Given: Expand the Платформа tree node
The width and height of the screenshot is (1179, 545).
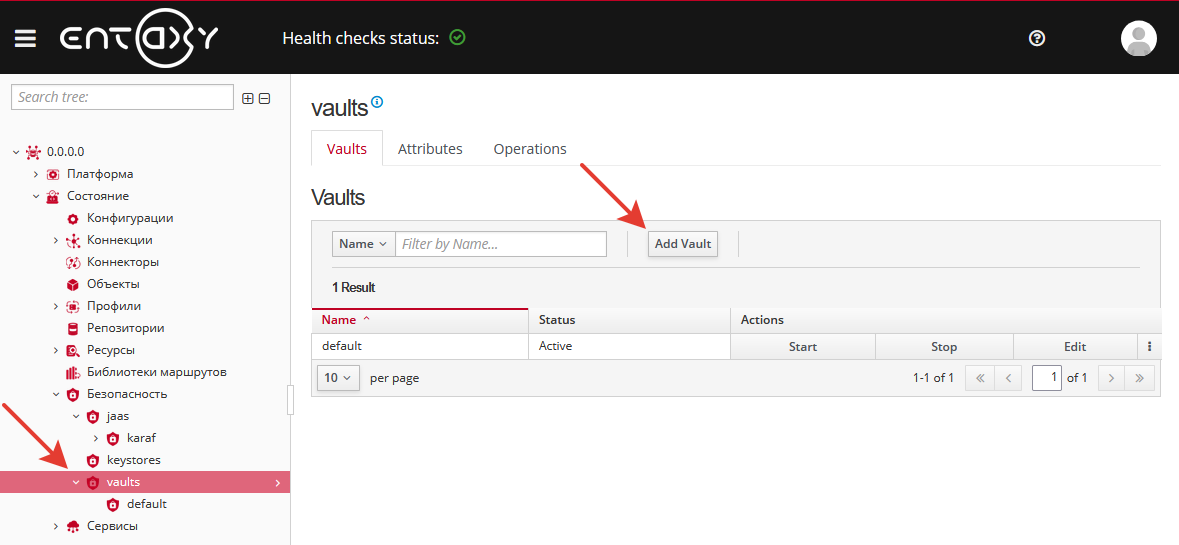Looking at the screenshot, I should 36,174.
